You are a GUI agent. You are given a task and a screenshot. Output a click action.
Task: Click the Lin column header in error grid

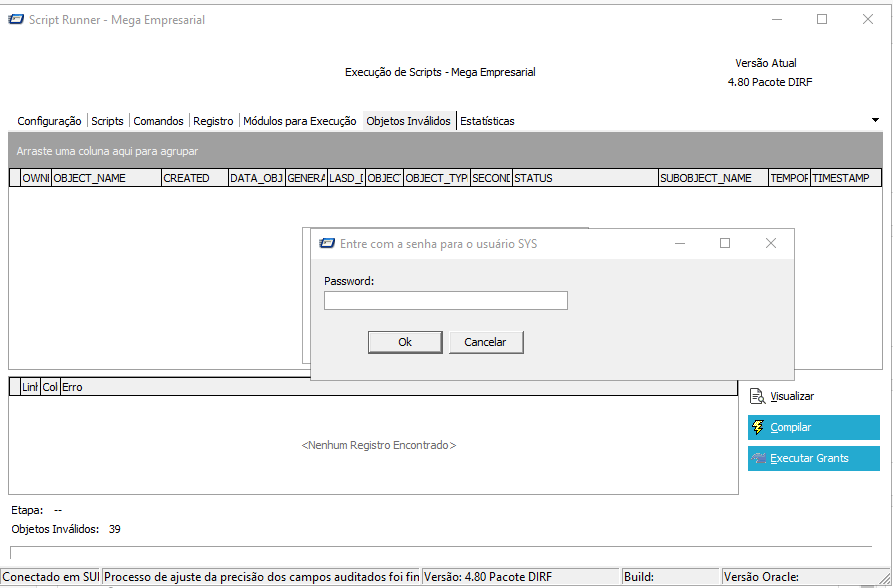30,387
